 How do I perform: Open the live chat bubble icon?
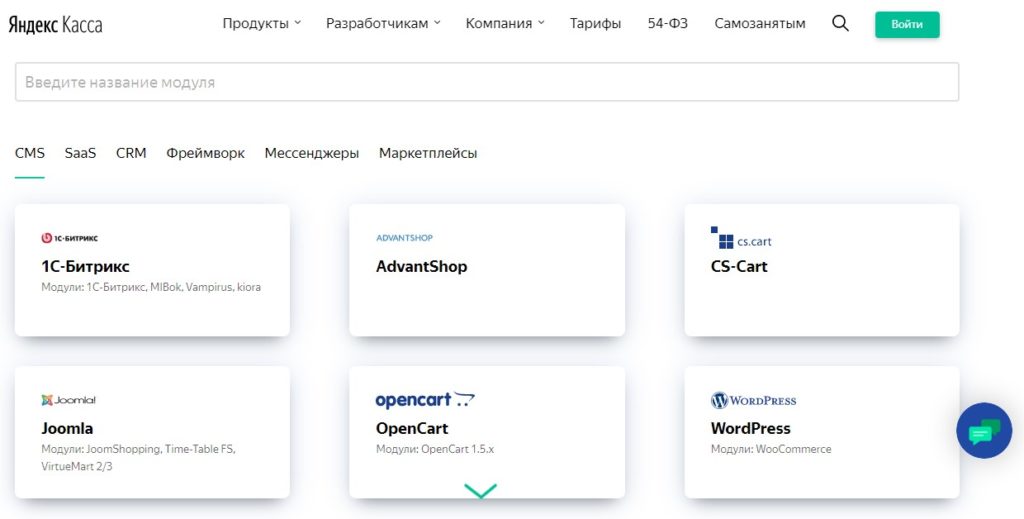[984, 430]
